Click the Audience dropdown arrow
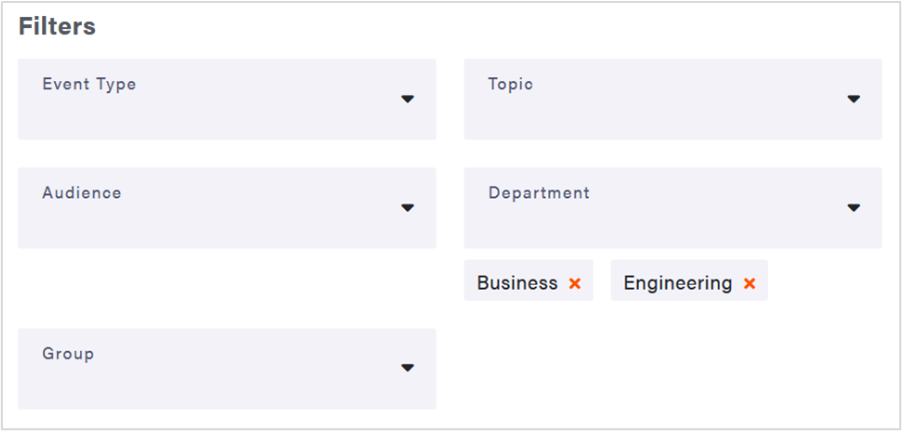Image resolution: width=902 pixels, height=431 pixels. tap(407, 208)
